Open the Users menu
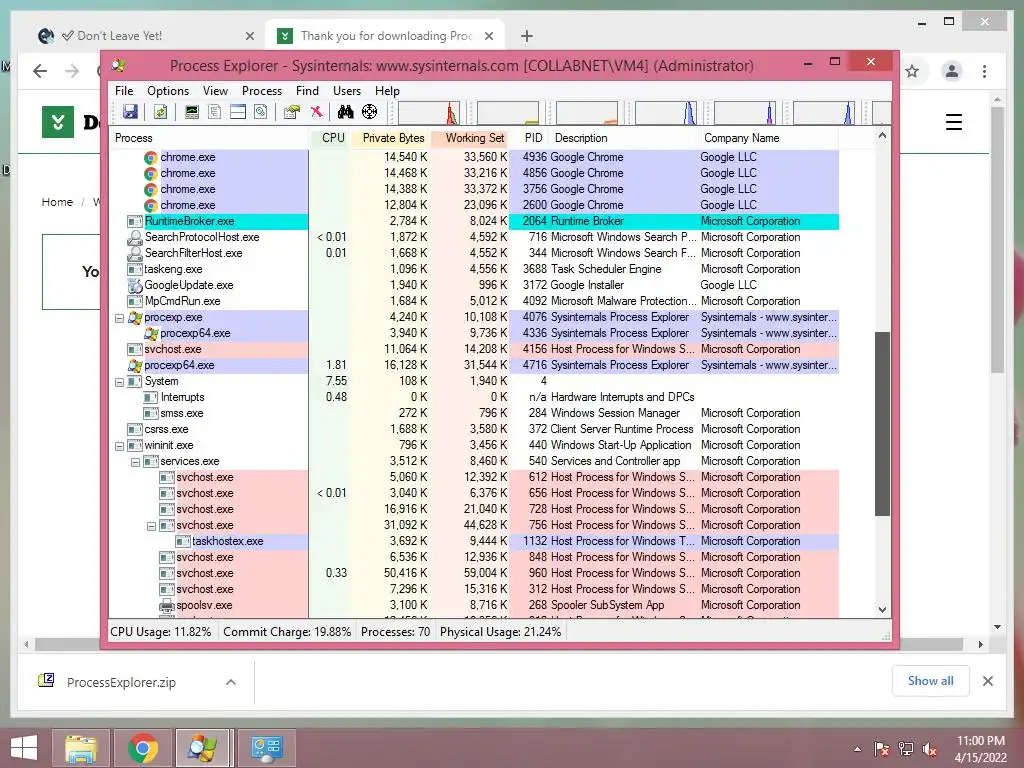Image resolution: width=1024 pixels, height=768 pixels. click(x=347, y=91)
